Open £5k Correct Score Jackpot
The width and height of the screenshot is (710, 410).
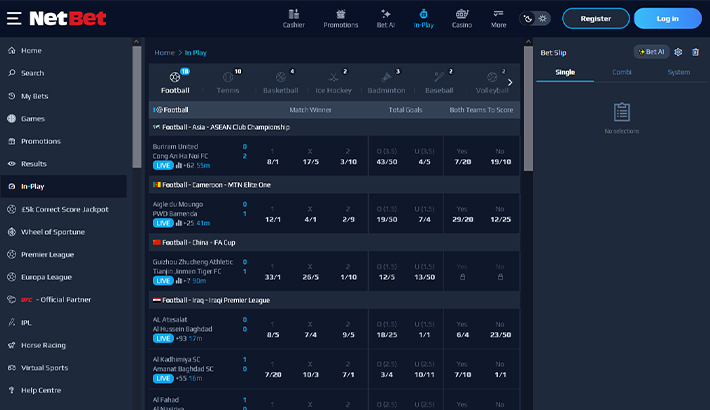pos(64,209)
